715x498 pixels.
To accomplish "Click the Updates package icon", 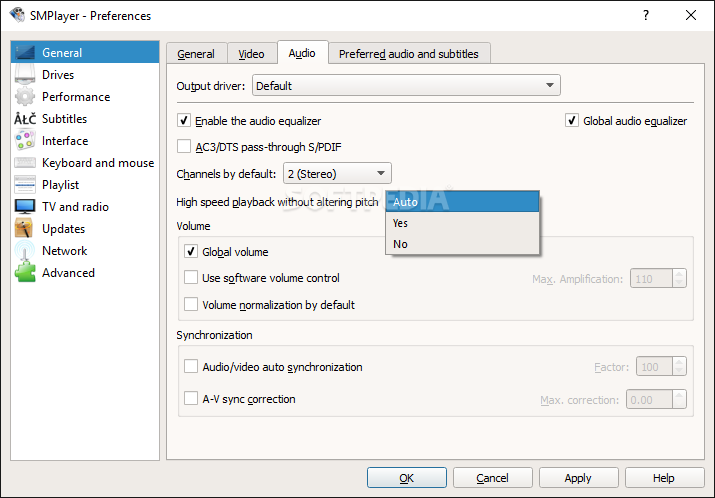I will pos(25,228).
